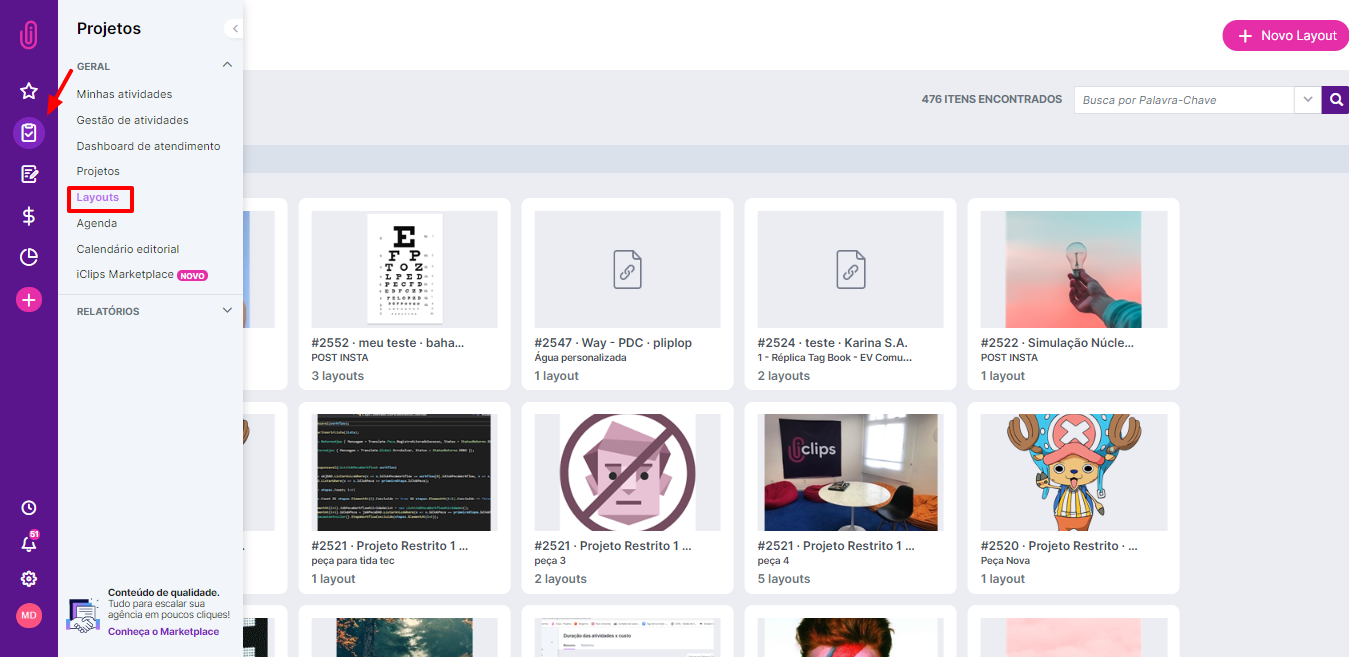Screen dimensions: 1349x657
Task: Click 'Água personalizada' subtitle
Action: [x=581, y=357]
